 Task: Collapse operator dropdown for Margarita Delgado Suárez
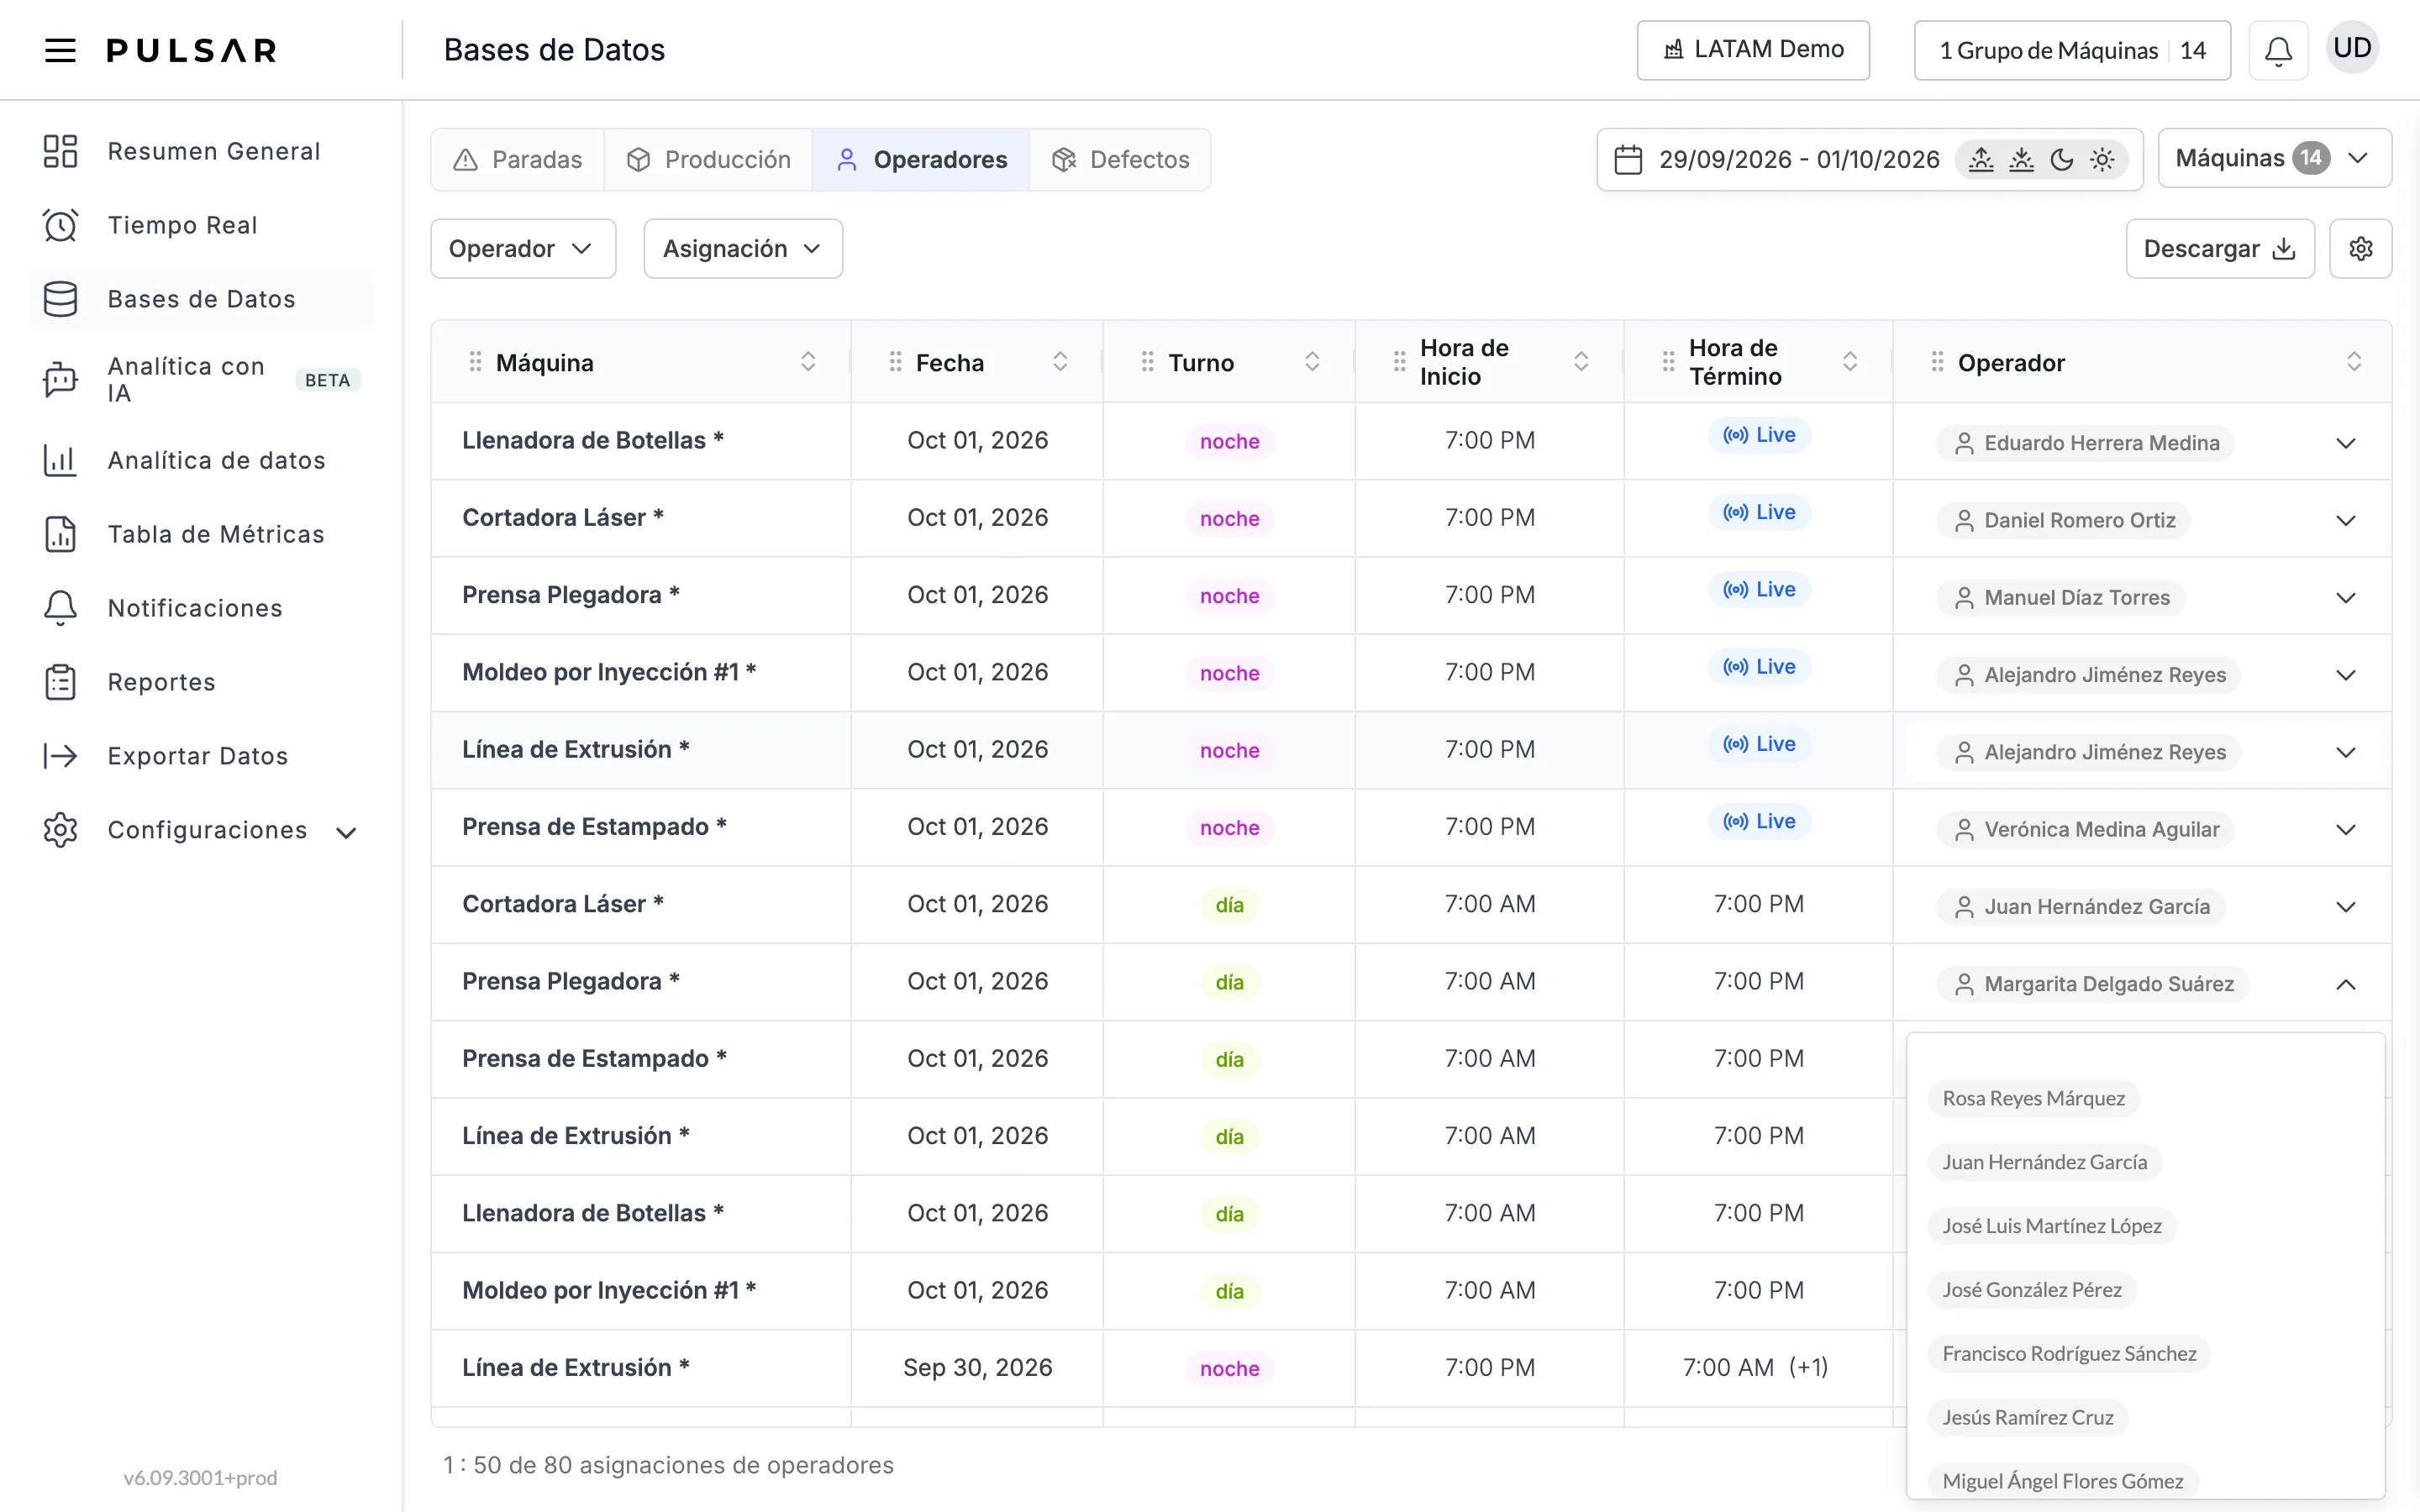pos(2345,984)
